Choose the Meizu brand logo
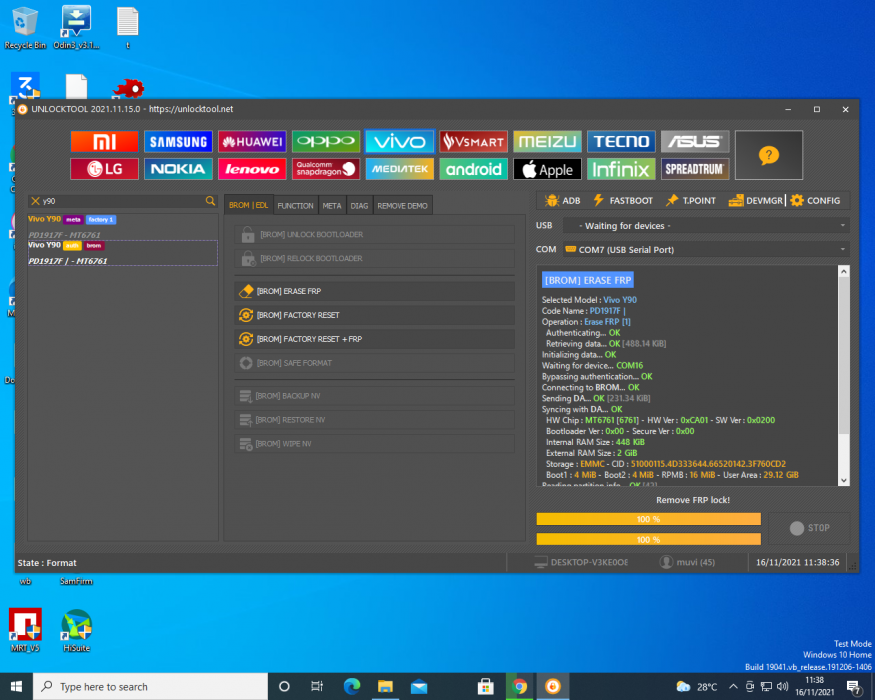 (547, 142)
